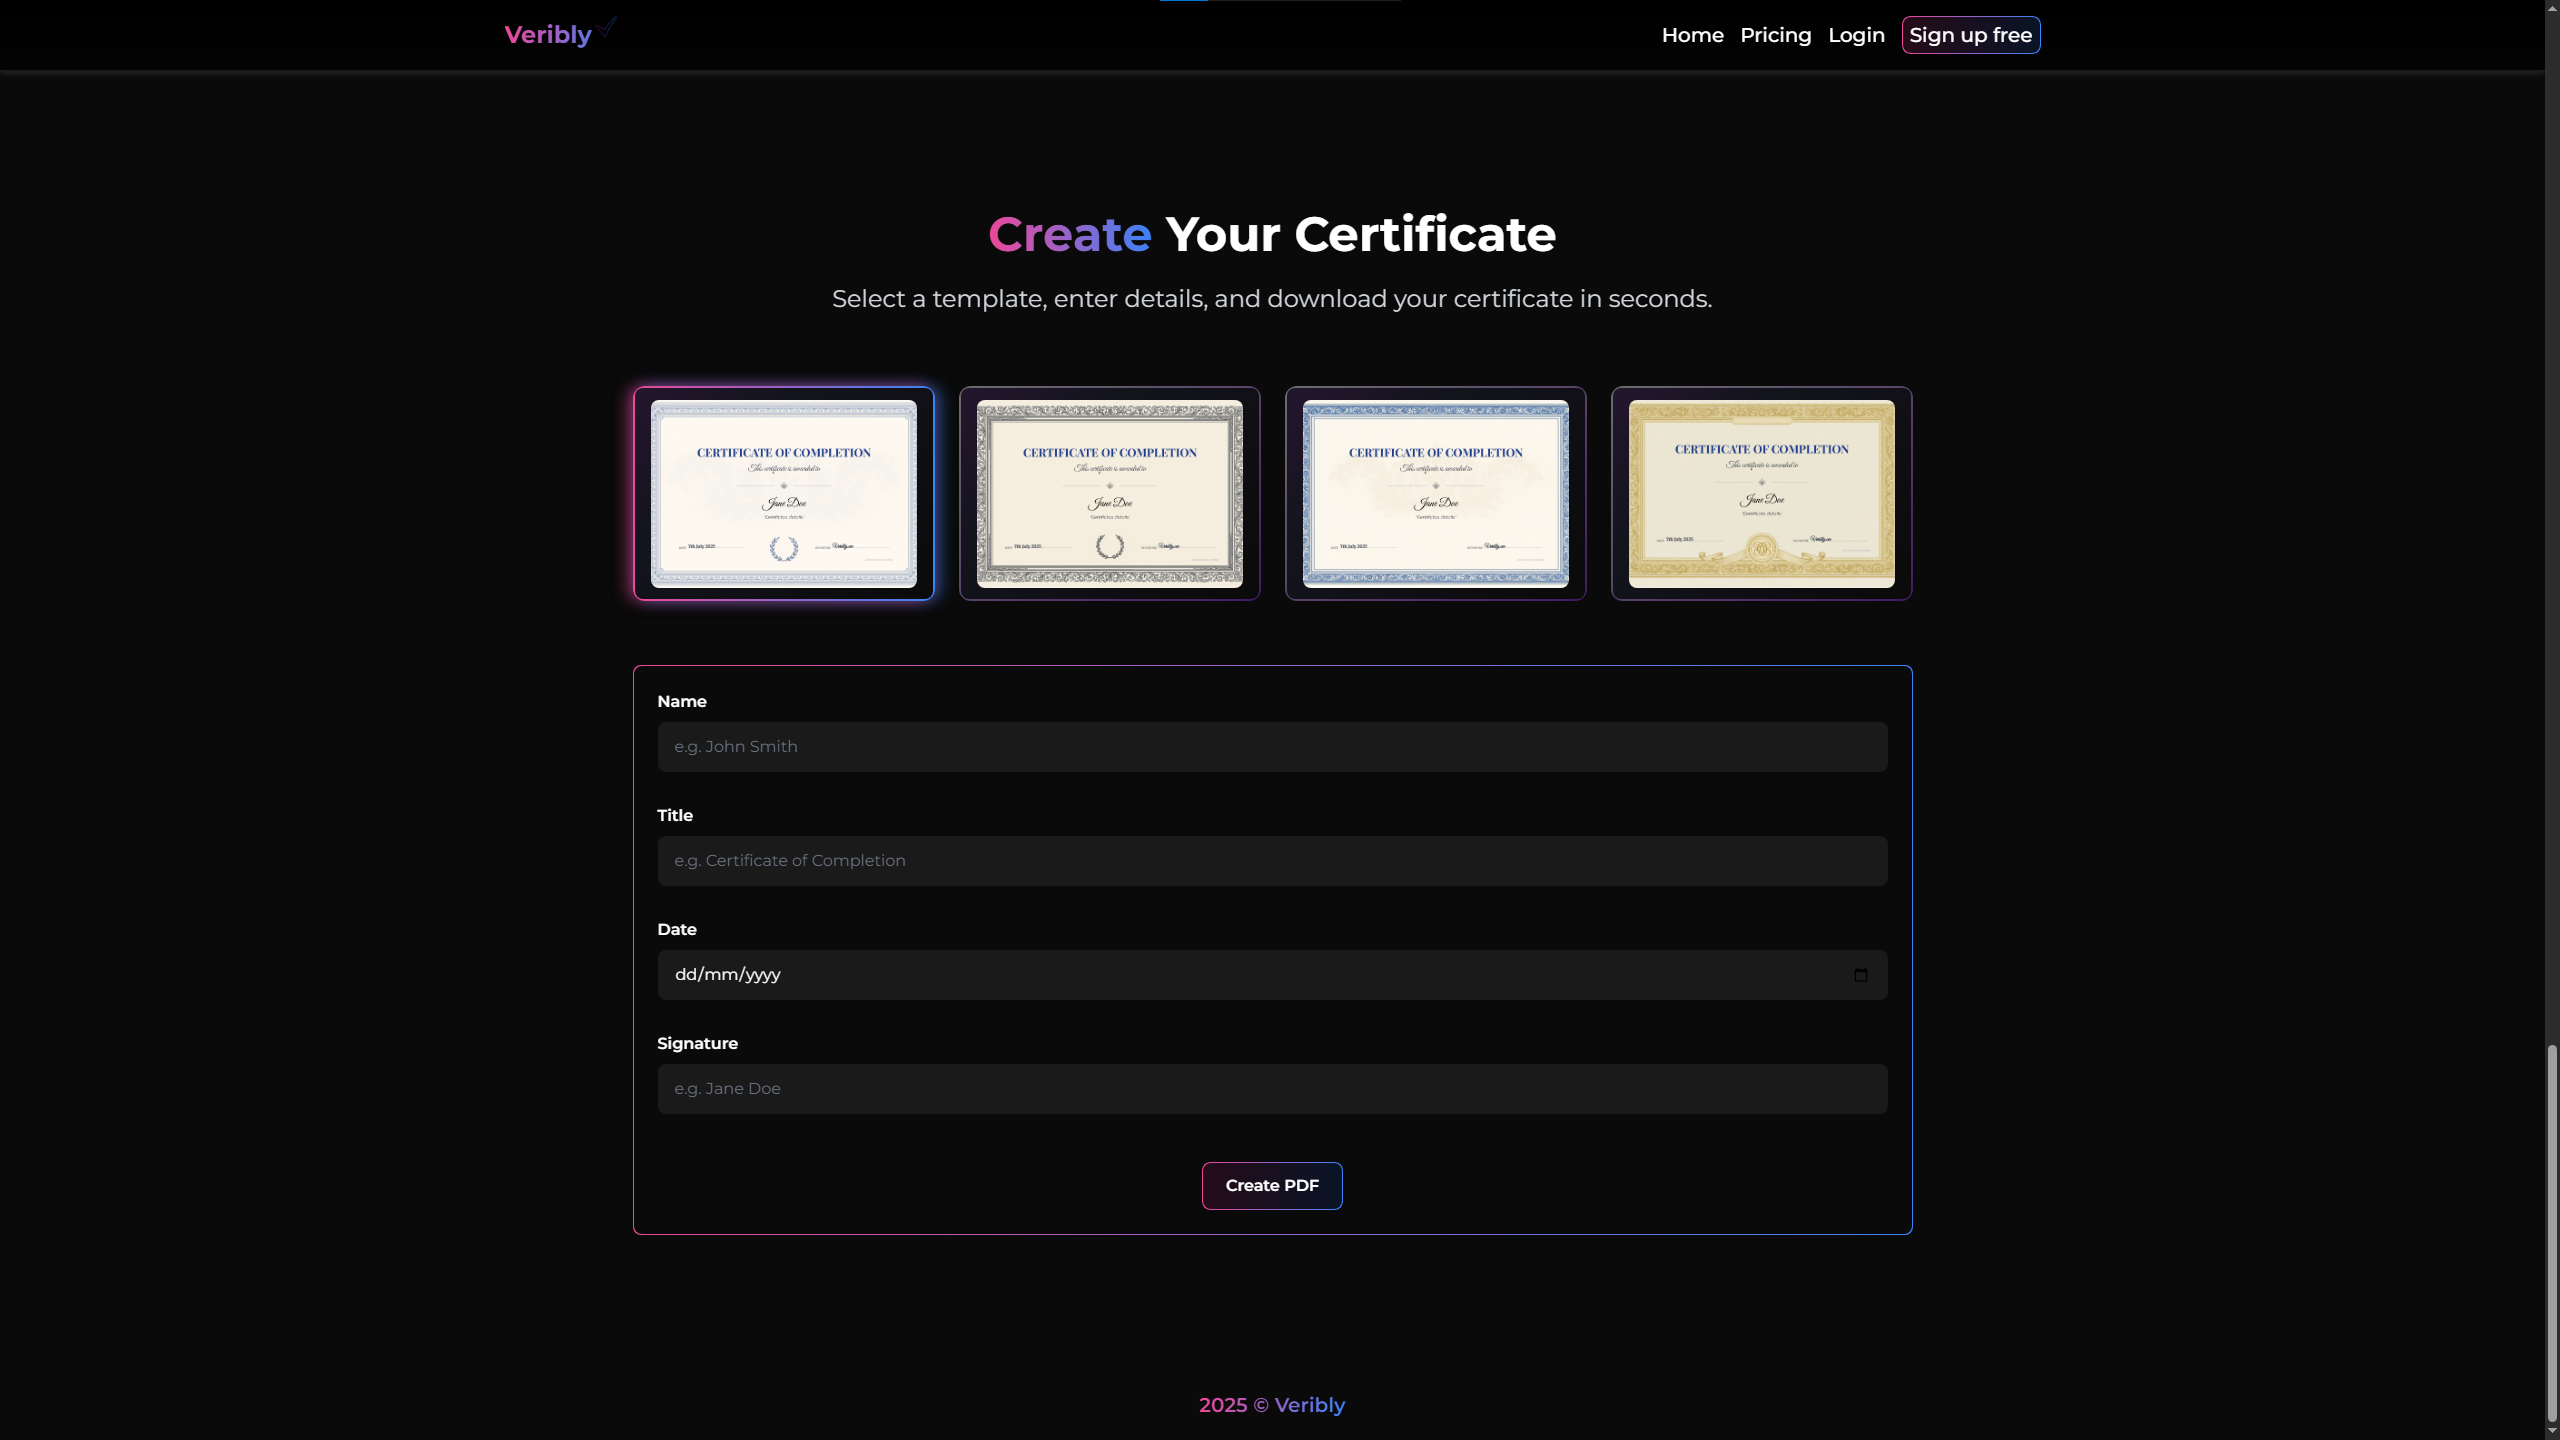Open the Pricing page

pos(1775,35)
